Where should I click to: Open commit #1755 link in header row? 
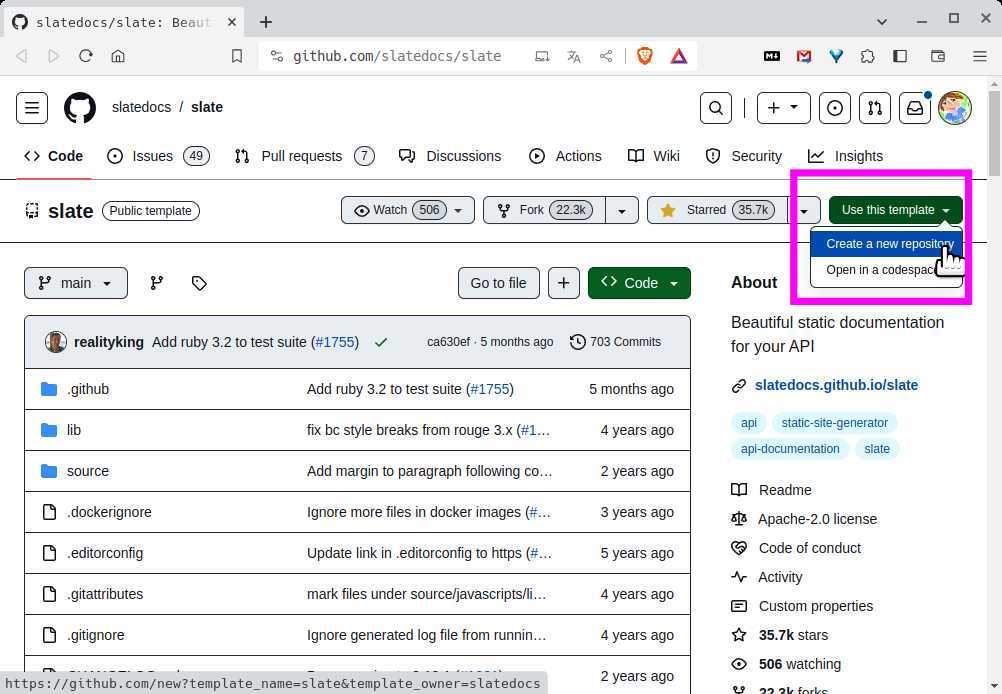[335, 343]
